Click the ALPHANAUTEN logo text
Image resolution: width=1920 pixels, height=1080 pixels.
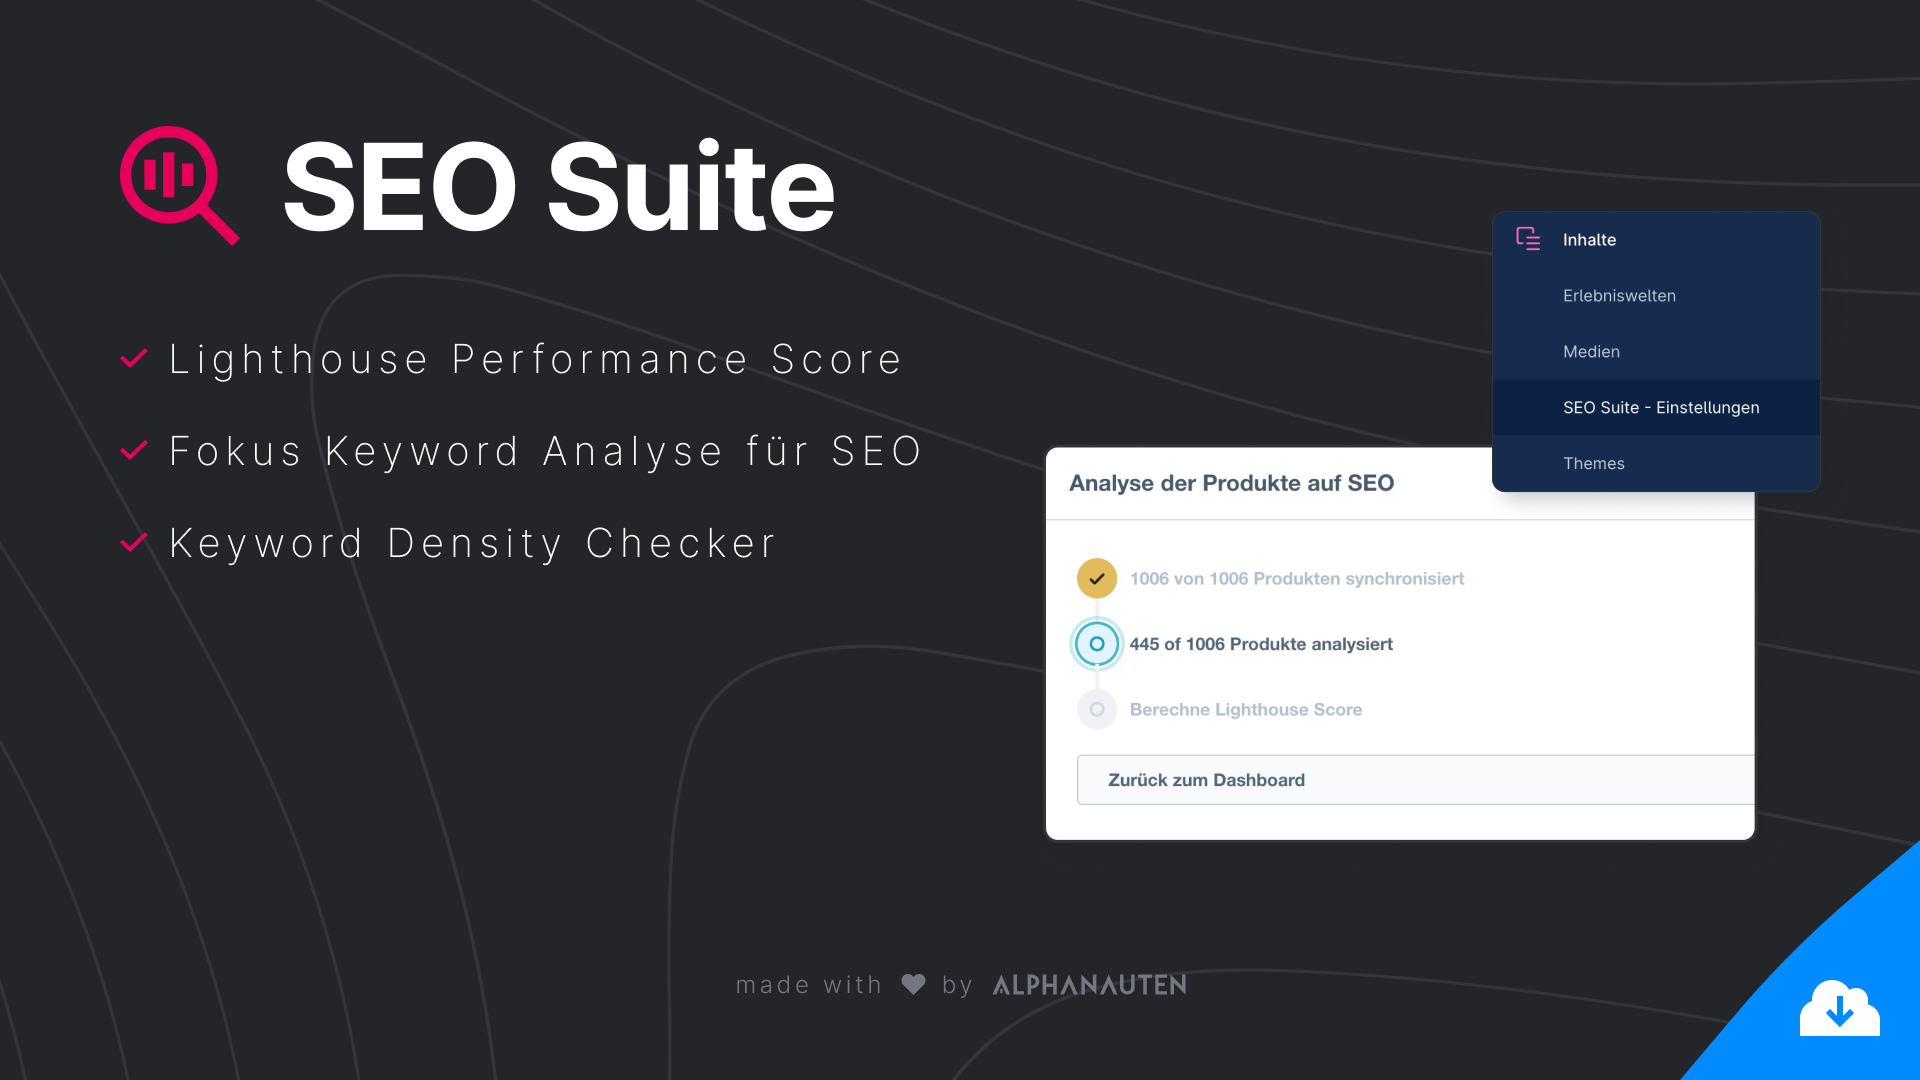point(1089,985)
